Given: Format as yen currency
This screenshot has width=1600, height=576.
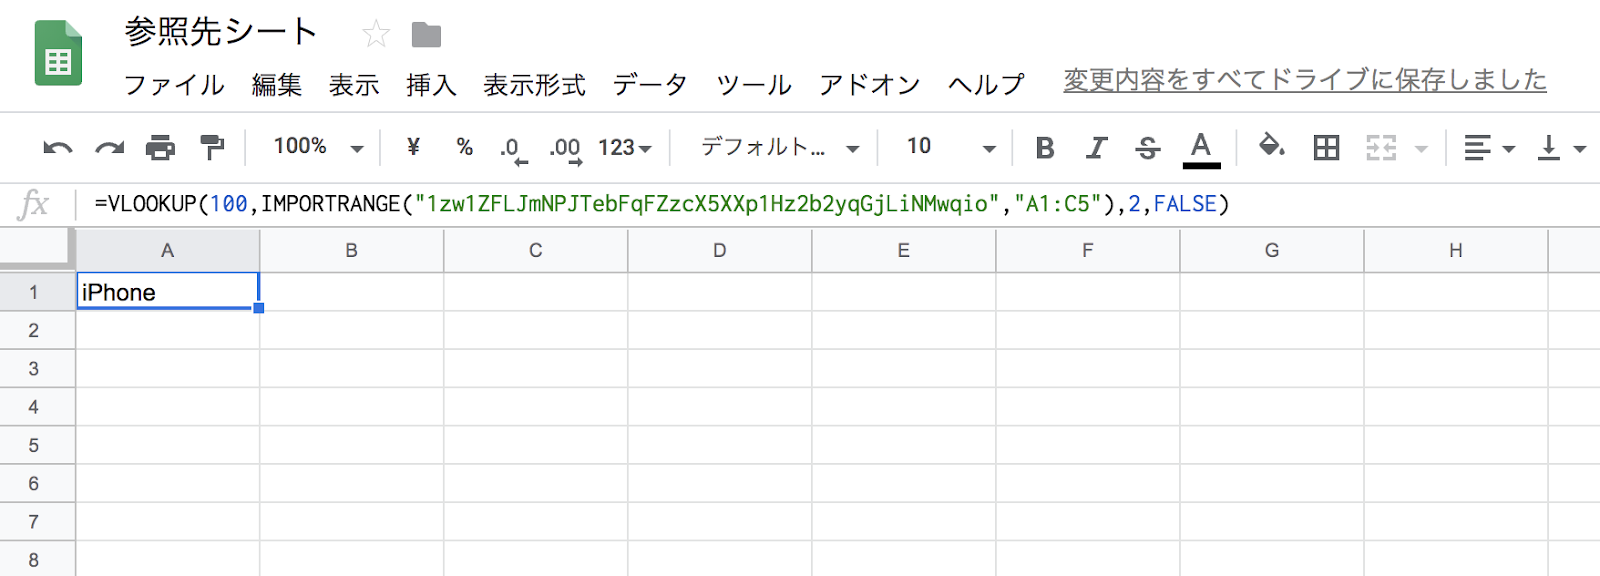Looking at the screenshot, I should (413, 147).
